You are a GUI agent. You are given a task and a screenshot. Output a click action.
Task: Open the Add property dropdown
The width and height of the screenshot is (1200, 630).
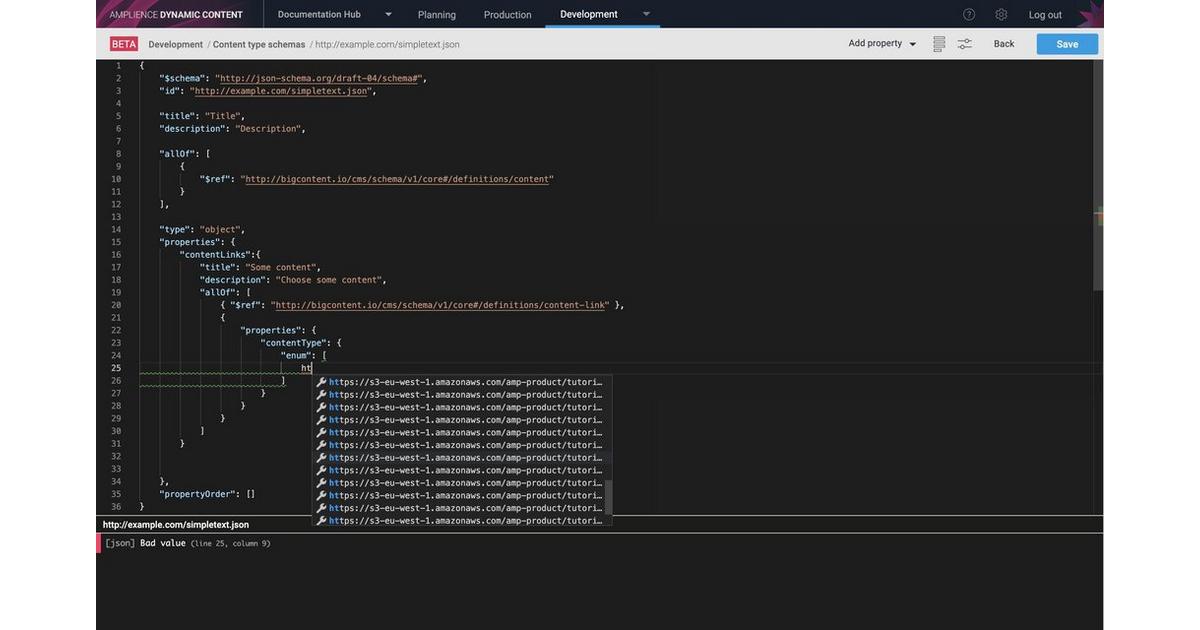pyautogui.click(x=883, y=44)
